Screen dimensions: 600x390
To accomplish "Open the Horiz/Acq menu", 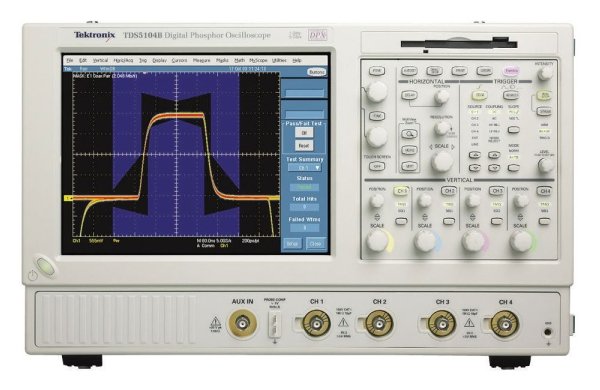I will 123,60.
